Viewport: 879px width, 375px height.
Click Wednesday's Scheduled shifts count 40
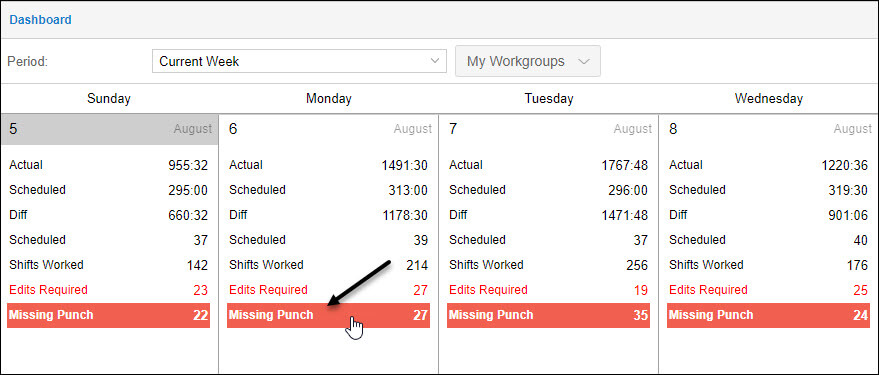[861, 240]
